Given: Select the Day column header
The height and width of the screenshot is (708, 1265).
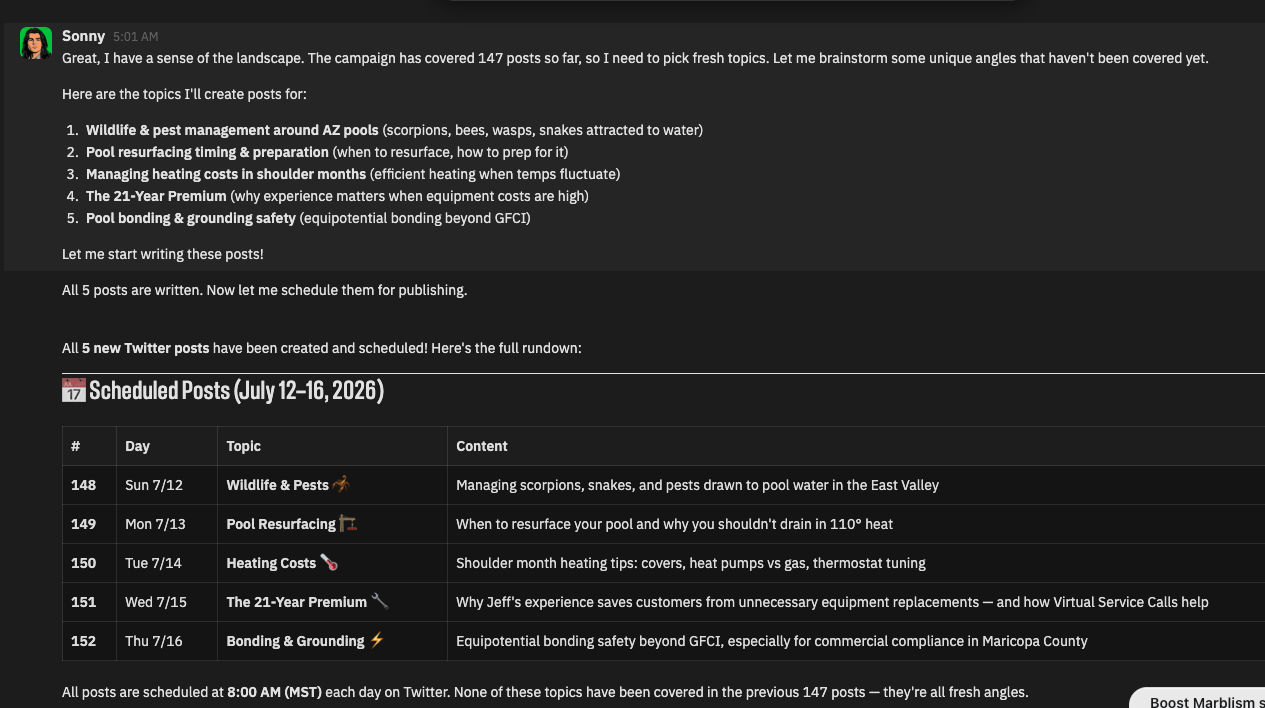Looking at the screenshot, I should [137, 446].
